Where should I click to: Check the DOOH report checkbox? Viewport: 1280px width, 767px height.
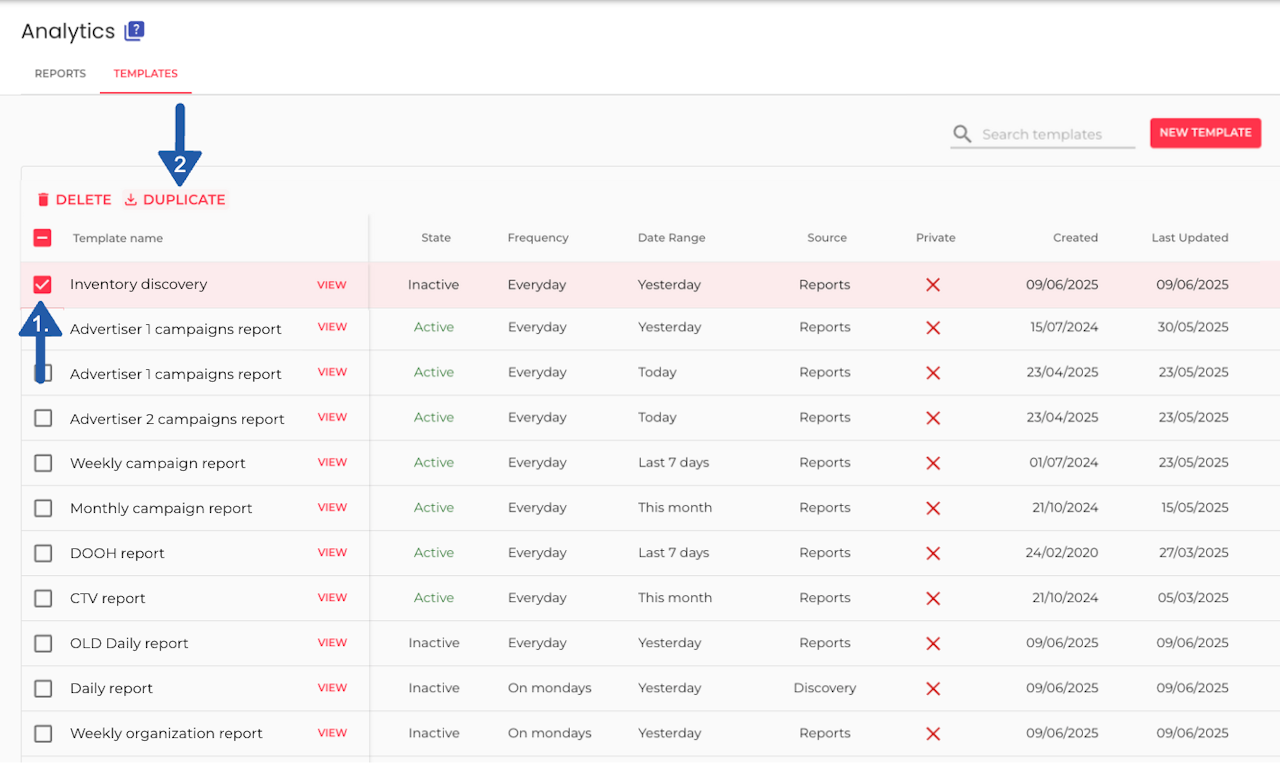pos(43,553)
